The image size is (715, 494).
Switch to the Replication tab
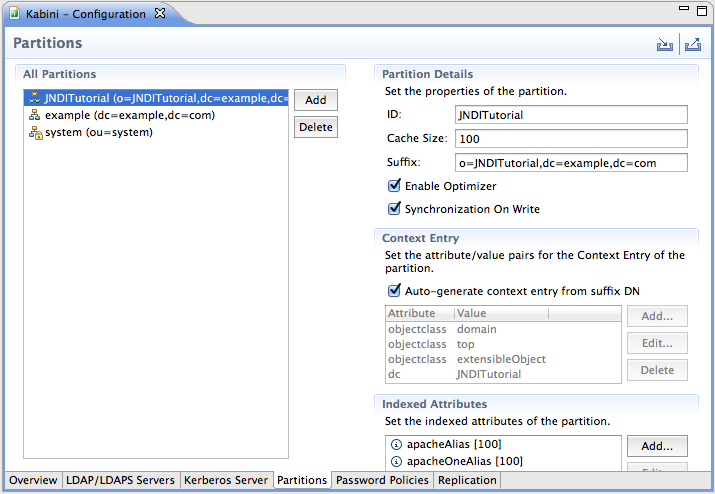pos(467,480)
